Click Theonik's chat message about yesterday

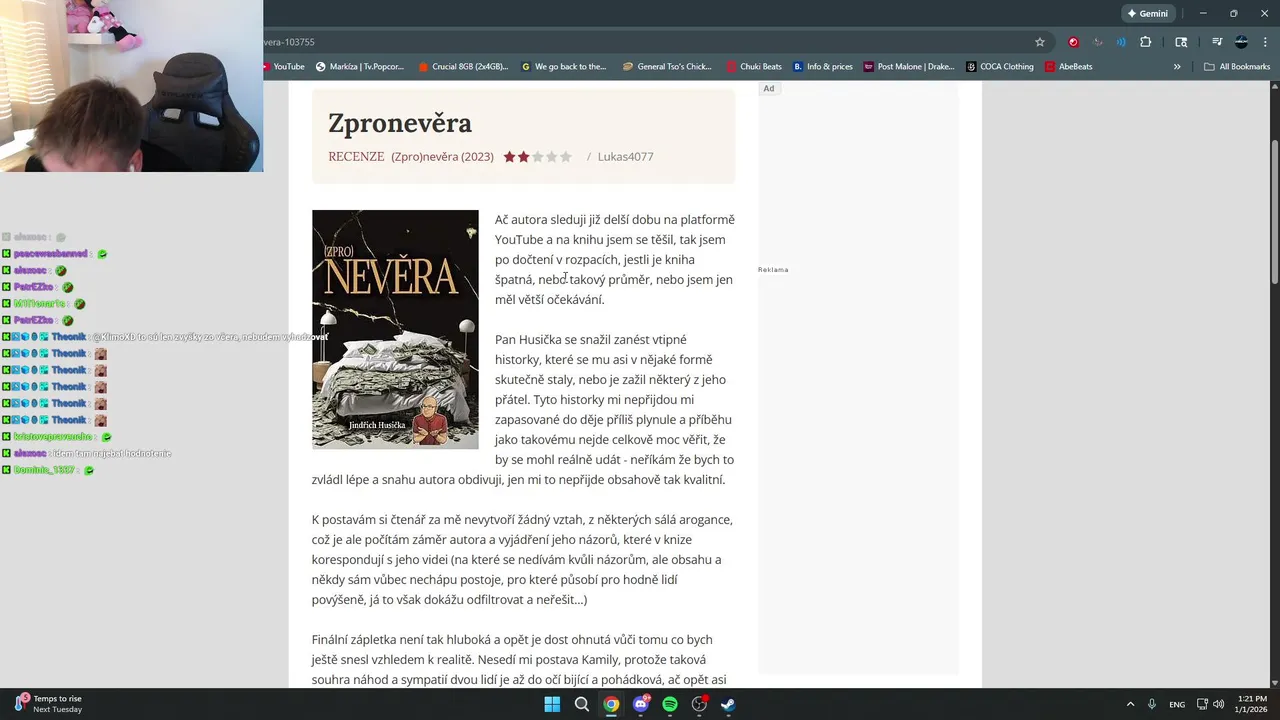[210, 337]
